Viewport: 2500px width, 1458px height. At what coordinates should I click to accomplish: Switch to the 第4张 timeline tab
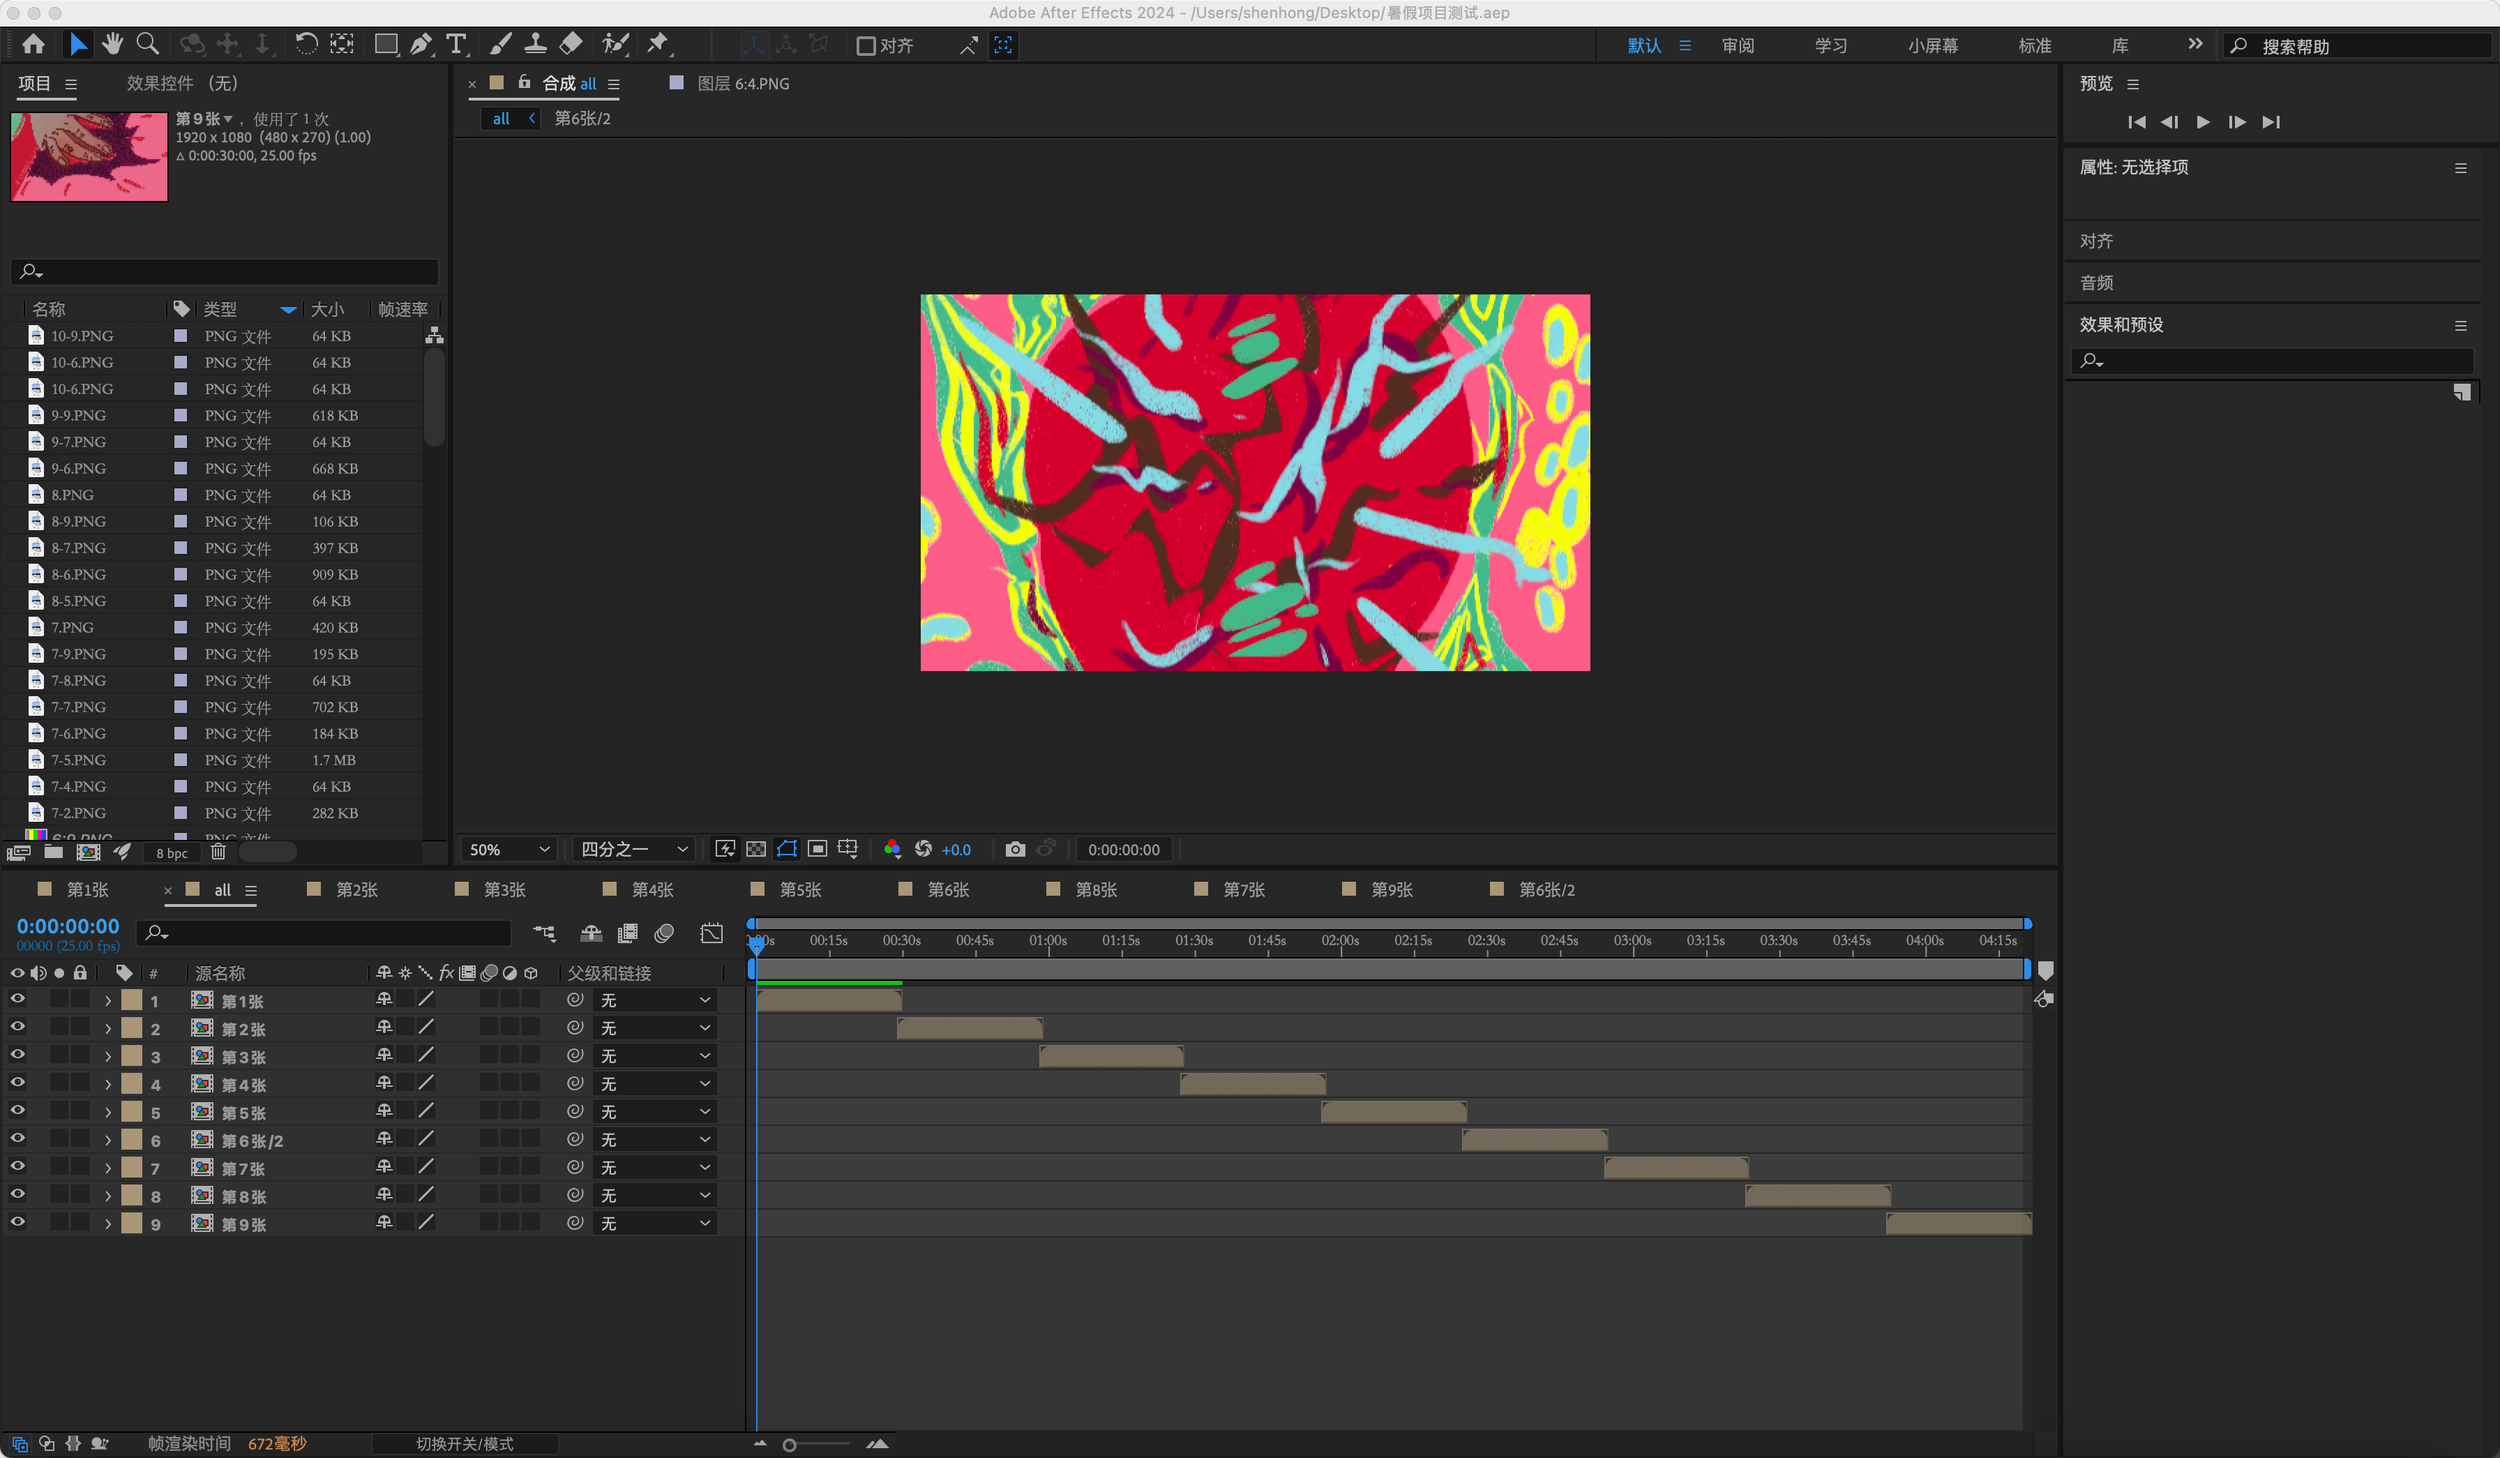(652, 889)
